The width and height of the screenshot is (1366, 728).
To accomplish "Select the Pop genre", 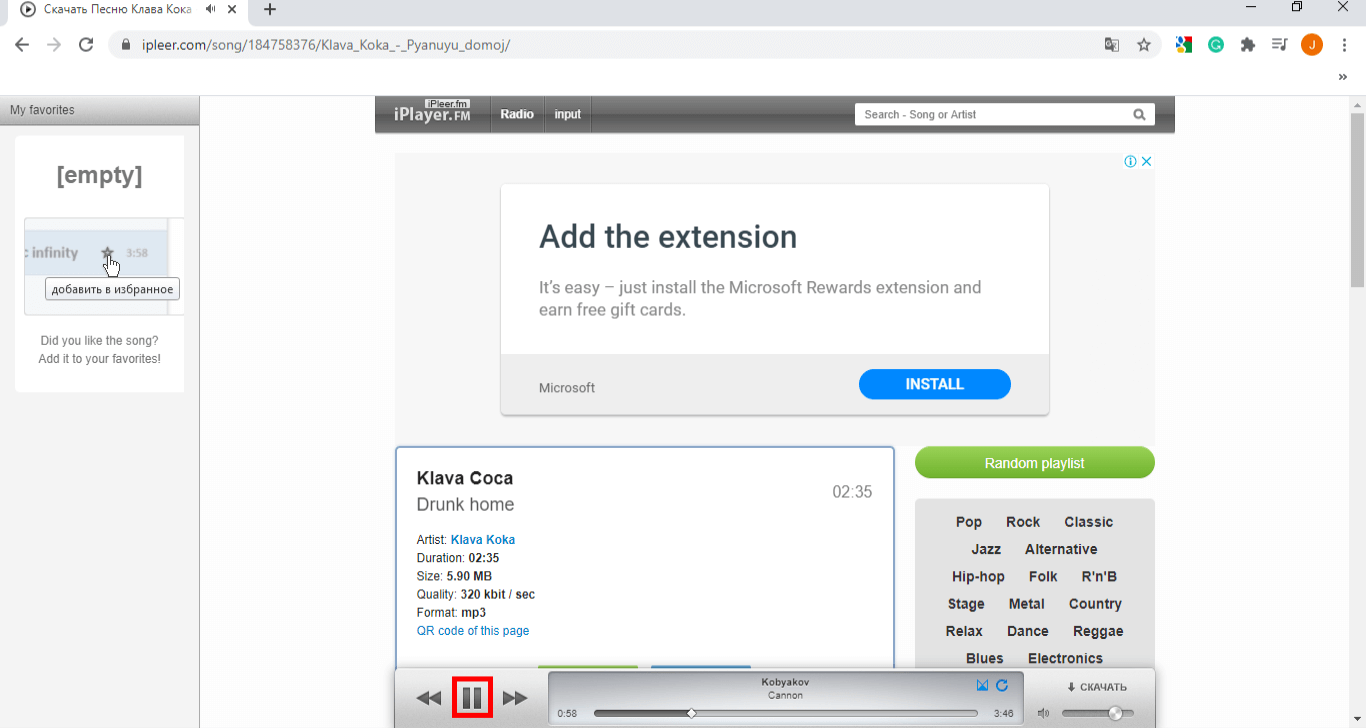I will point(969,522).
